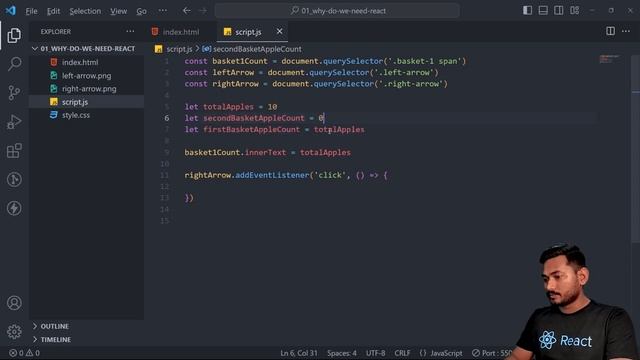Click the Ln 6, Col 31 indicator
This screenshot has width=640, height=360.
click(298, 353)
